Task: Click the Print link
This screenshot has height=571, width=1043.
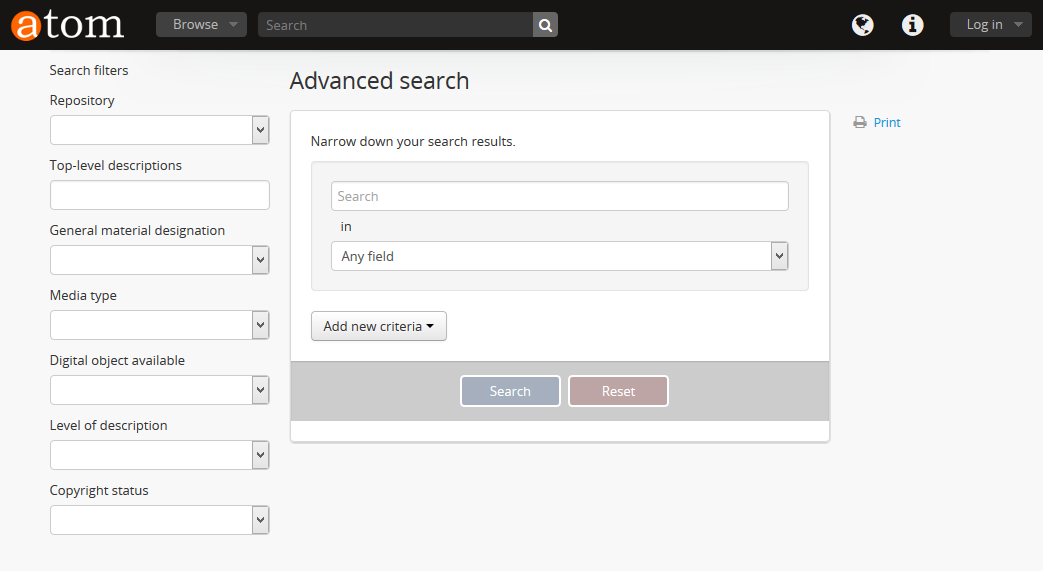Action: pyautogui.click(x=887, y=123)
